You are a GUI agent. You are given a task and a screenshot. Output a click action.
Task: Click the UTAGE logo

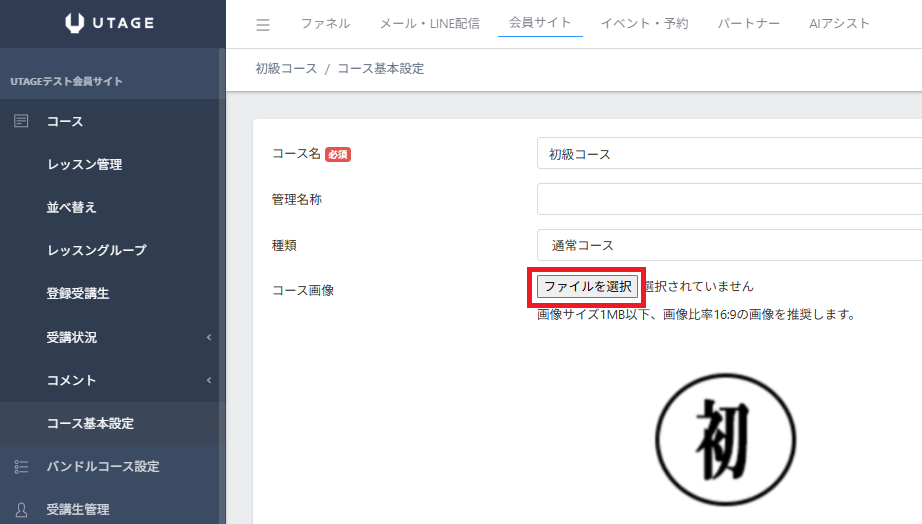[x=112, y=23]
